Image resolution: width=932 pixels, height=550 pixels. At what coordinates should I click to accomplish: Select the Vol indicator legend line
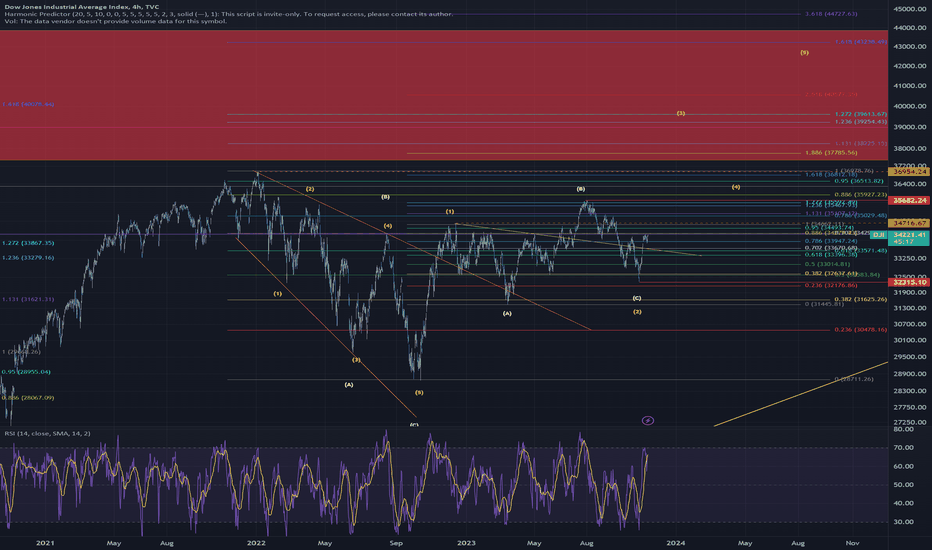coord(115,21)
